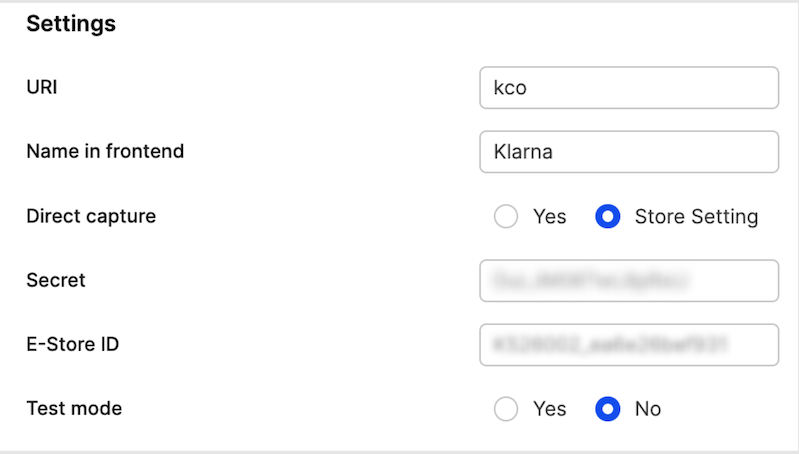The width and height of the screenshot is (799, 454).
Task: Click the 'No' text for Test mode
Action: click(x=647, y=409)
